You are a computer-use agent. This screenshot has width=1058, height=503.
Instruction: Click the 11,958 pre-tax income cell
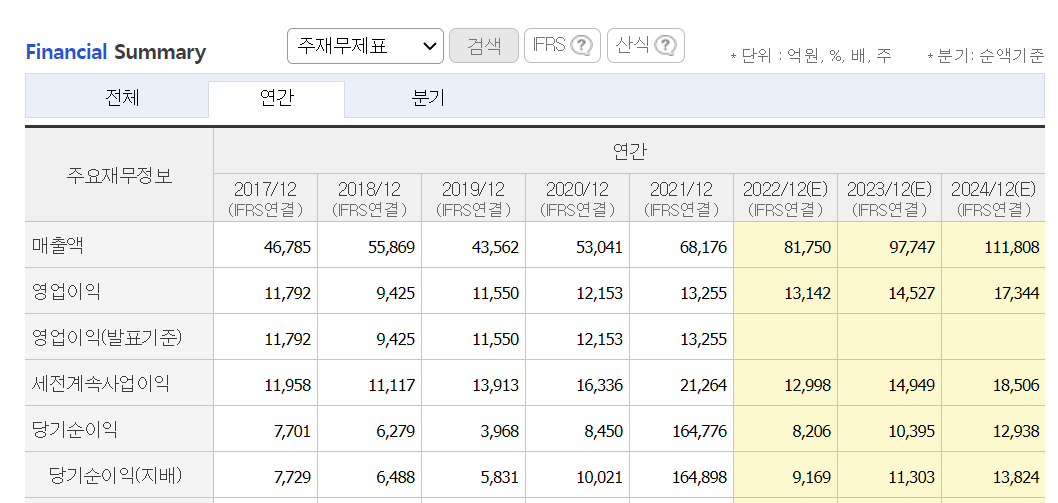click(x=265, y=383)
